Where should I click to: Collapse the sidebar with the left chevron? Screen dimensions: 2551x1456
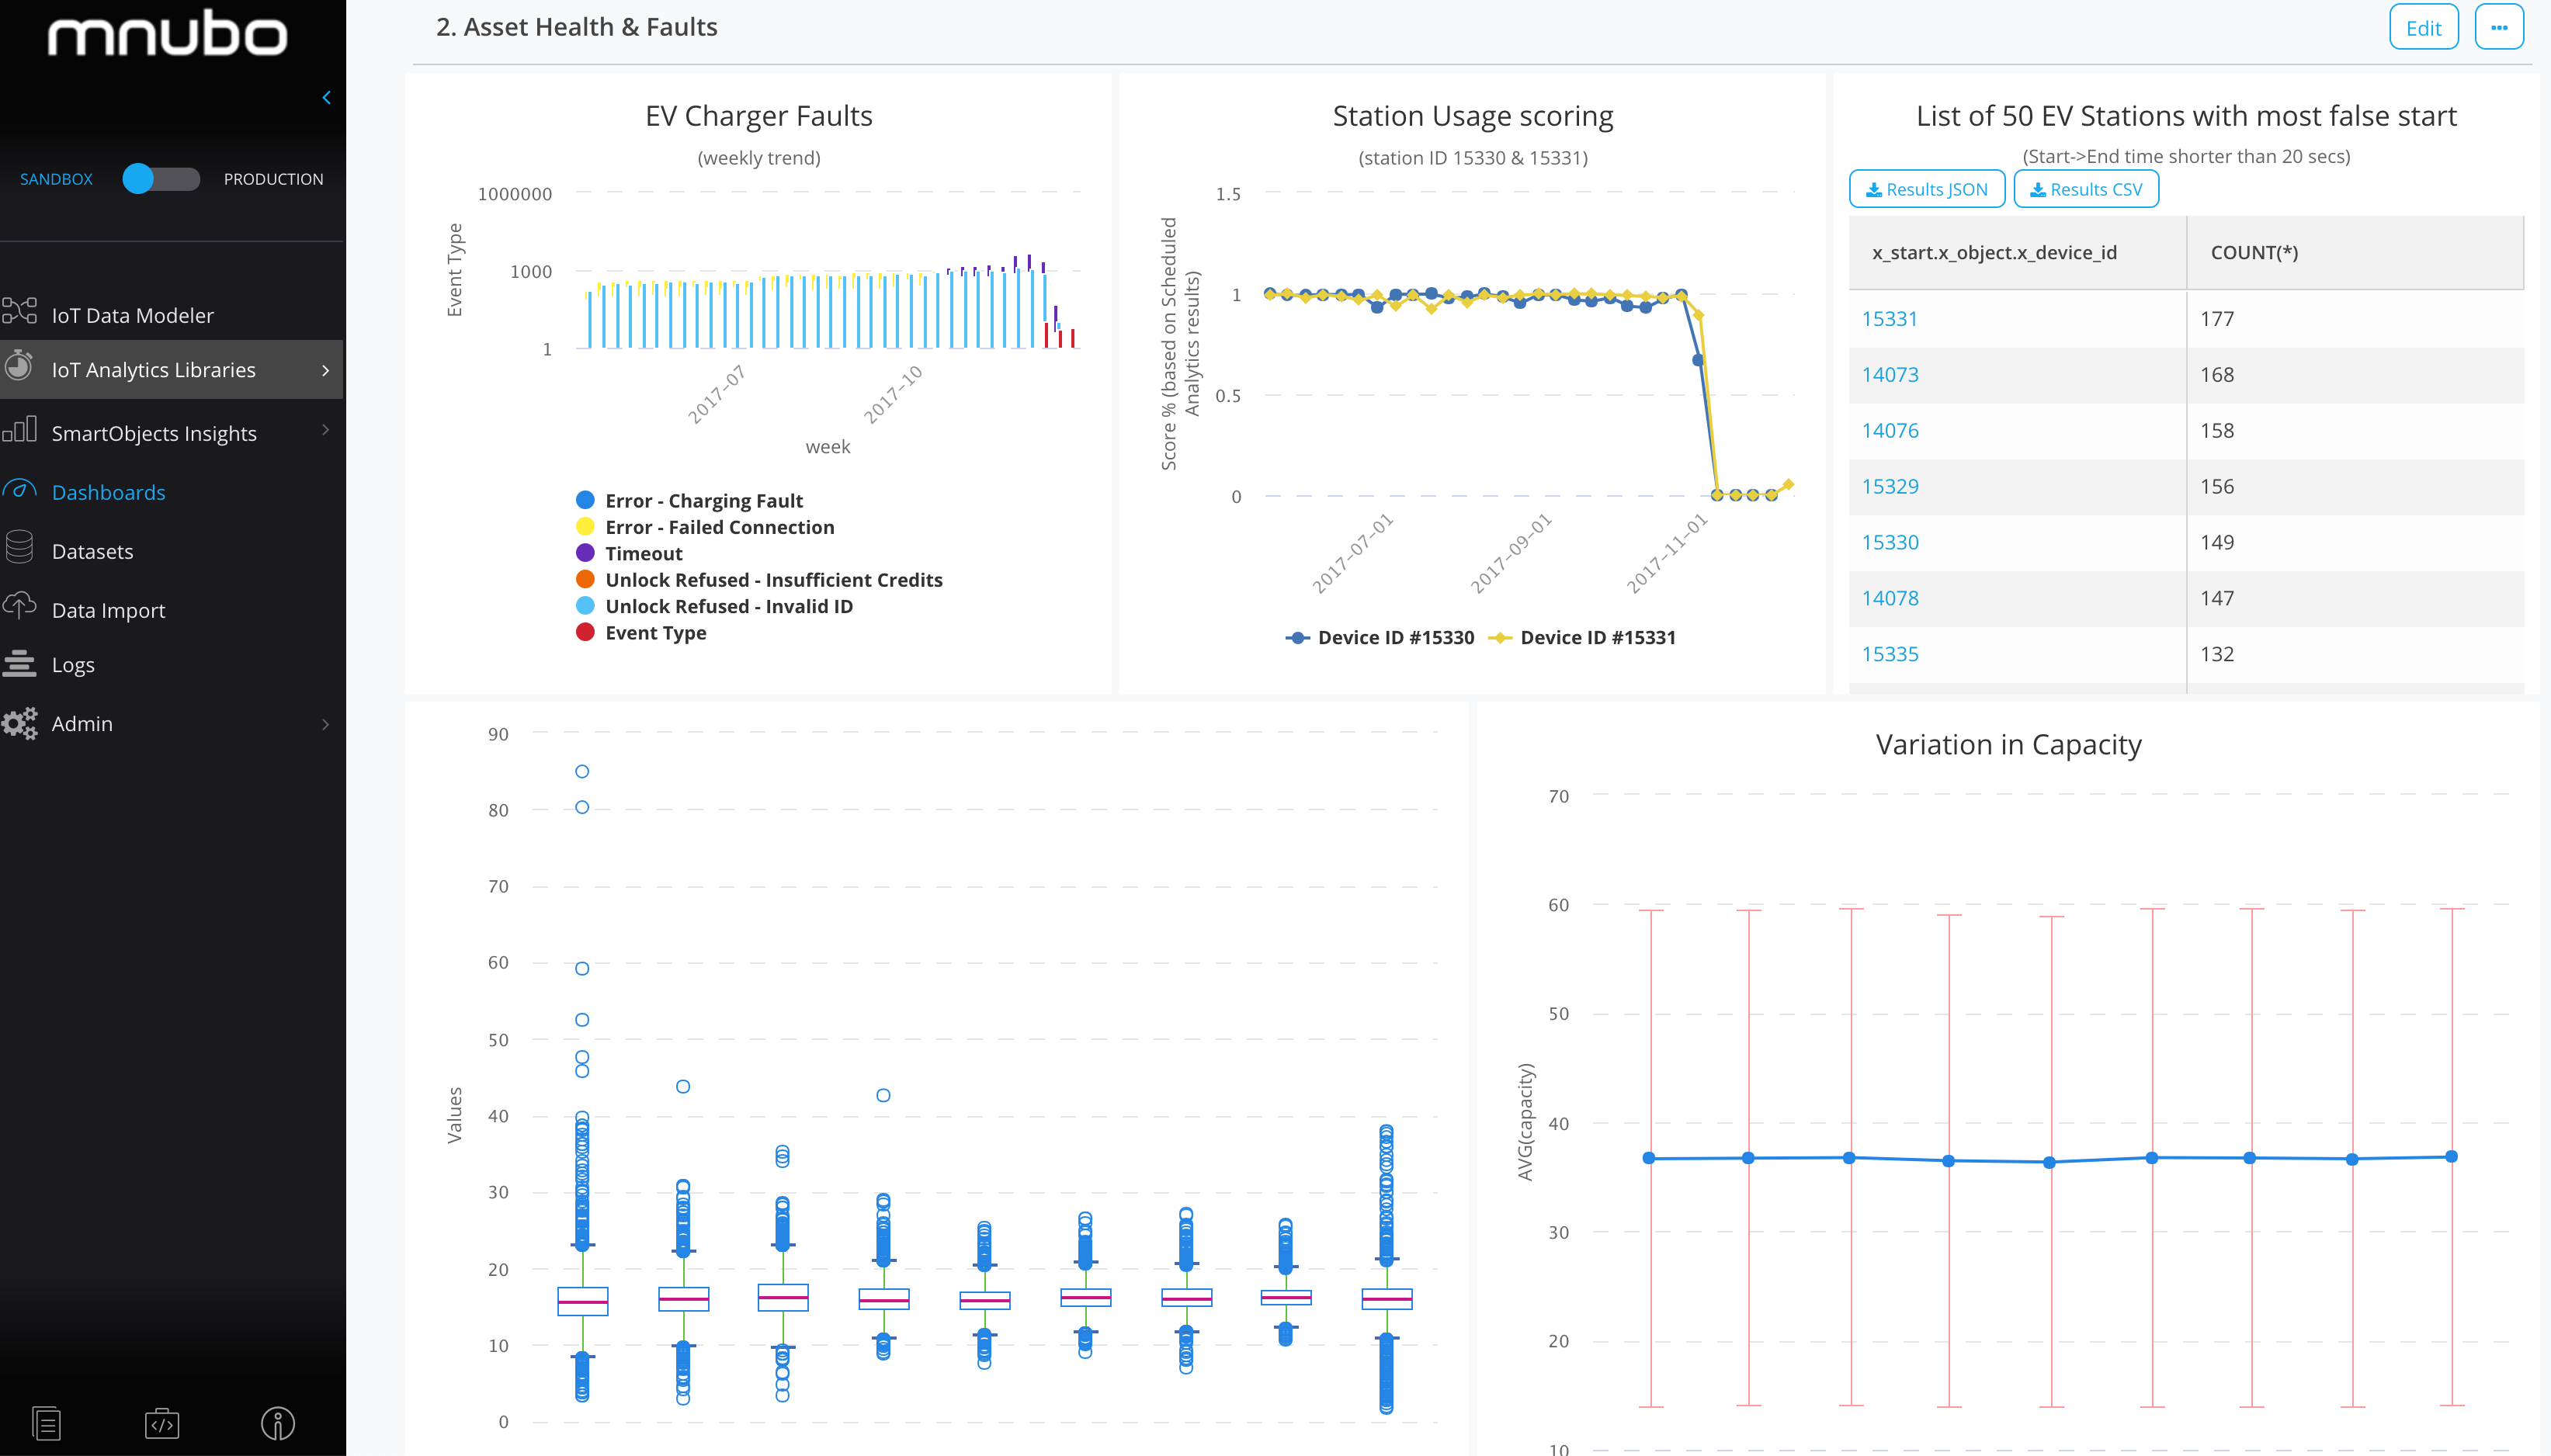[326, 97]
